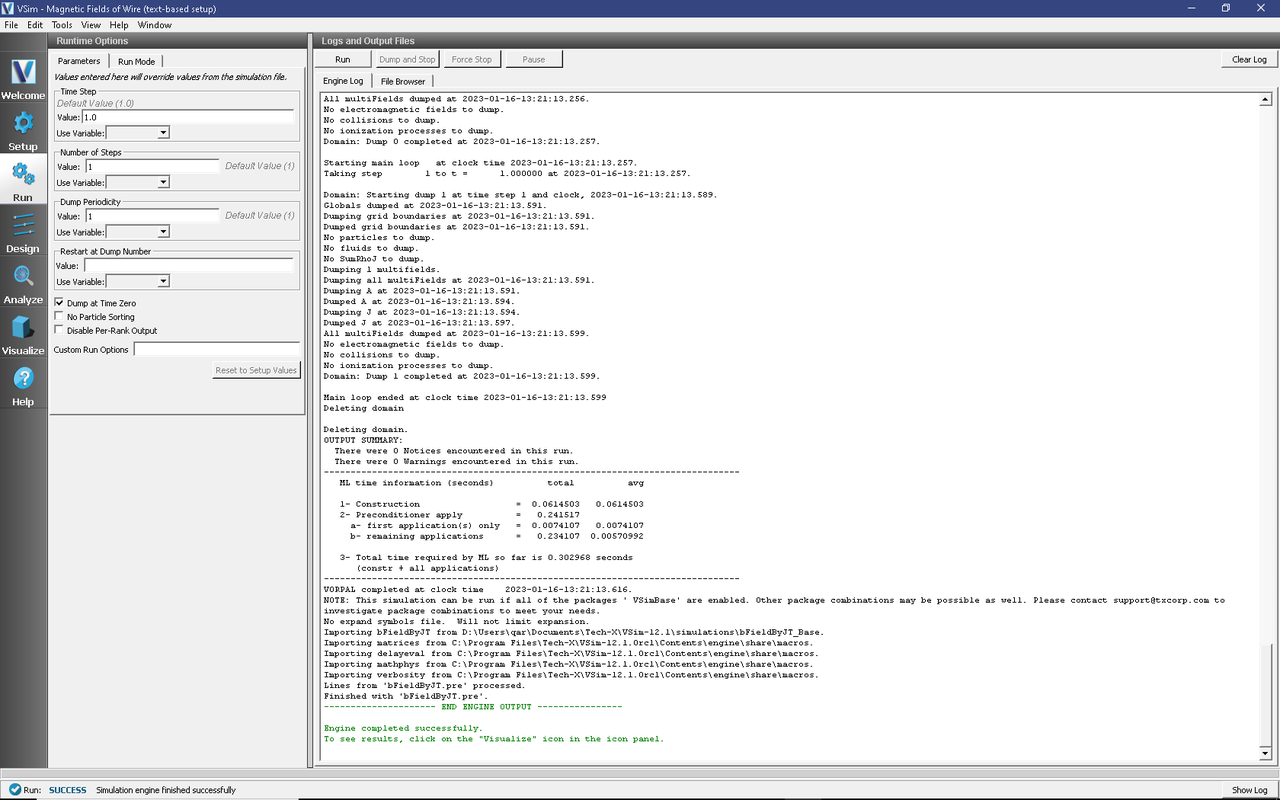Click the Show Log button

pos(1249,790)
